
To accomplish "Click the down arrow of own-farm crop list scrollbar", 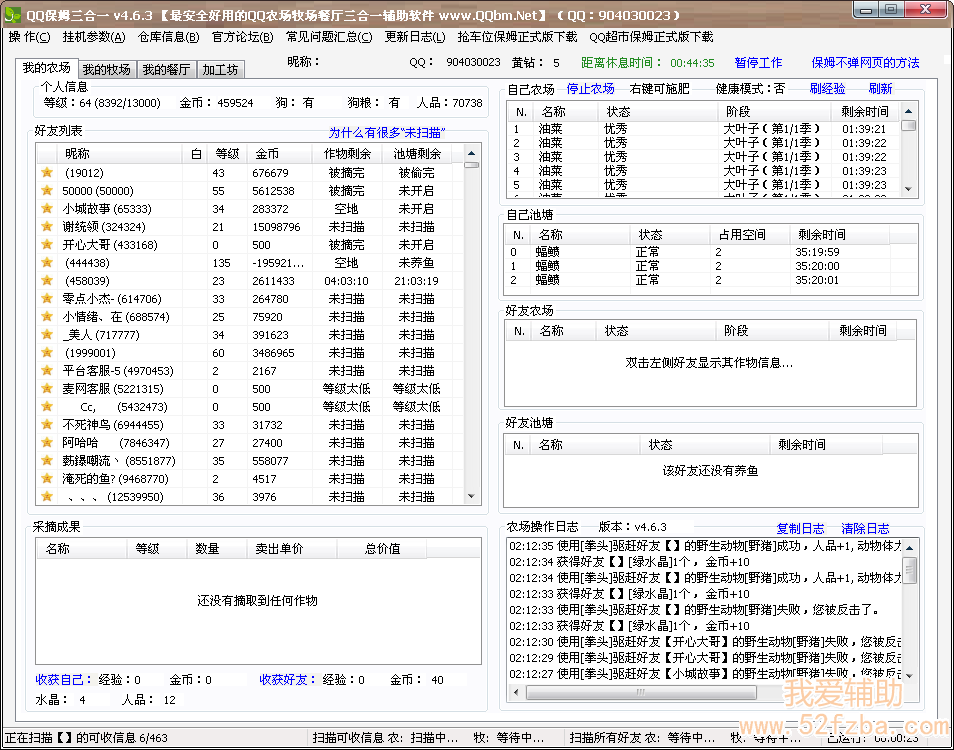I will [x=908, y=188].
